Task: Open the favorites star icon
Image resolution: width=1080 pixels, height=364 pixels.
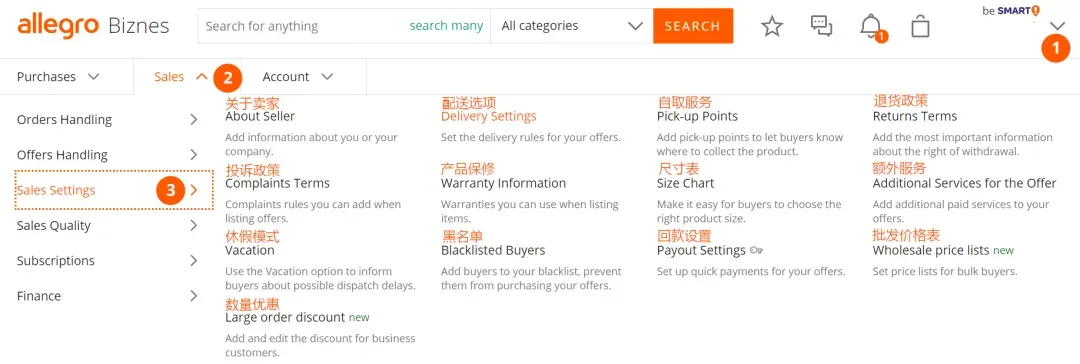Action: coord(772,26)
